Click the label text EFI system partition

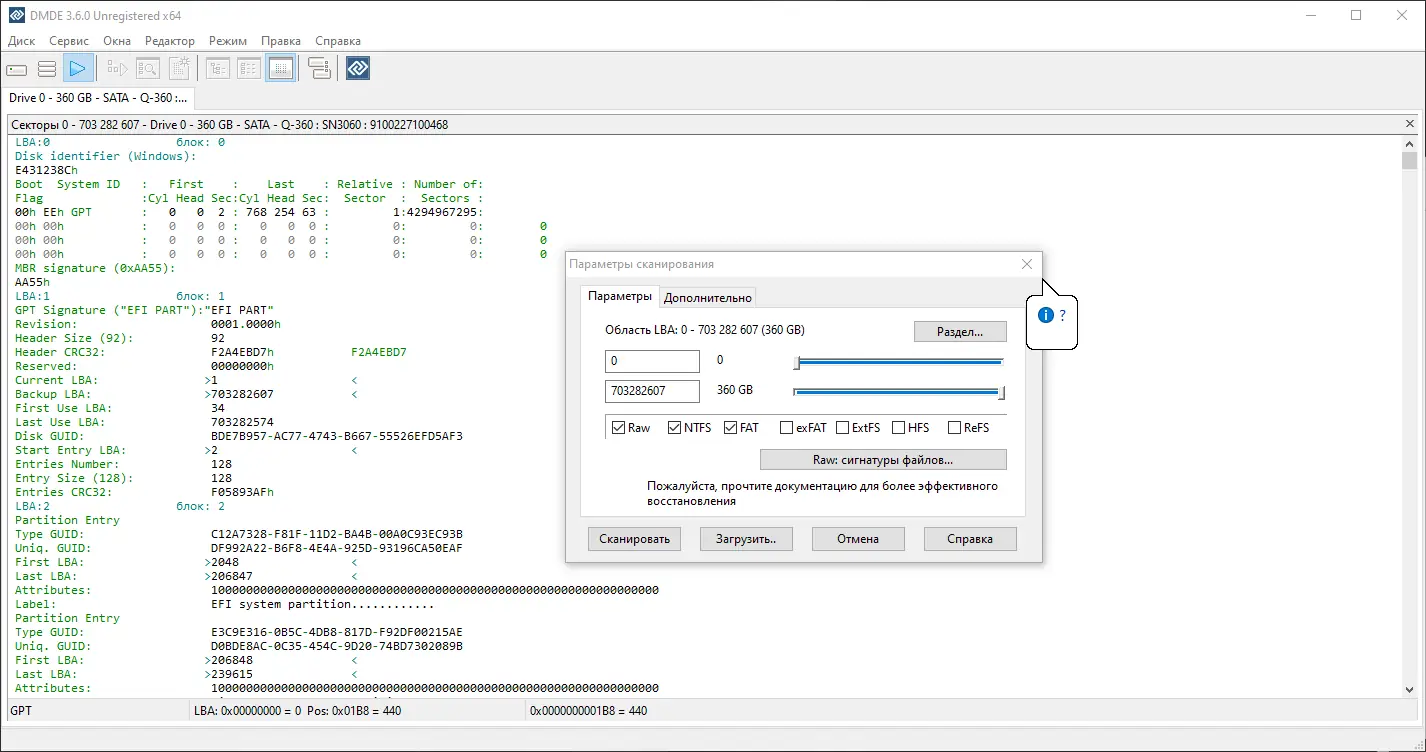coord(281,604)
